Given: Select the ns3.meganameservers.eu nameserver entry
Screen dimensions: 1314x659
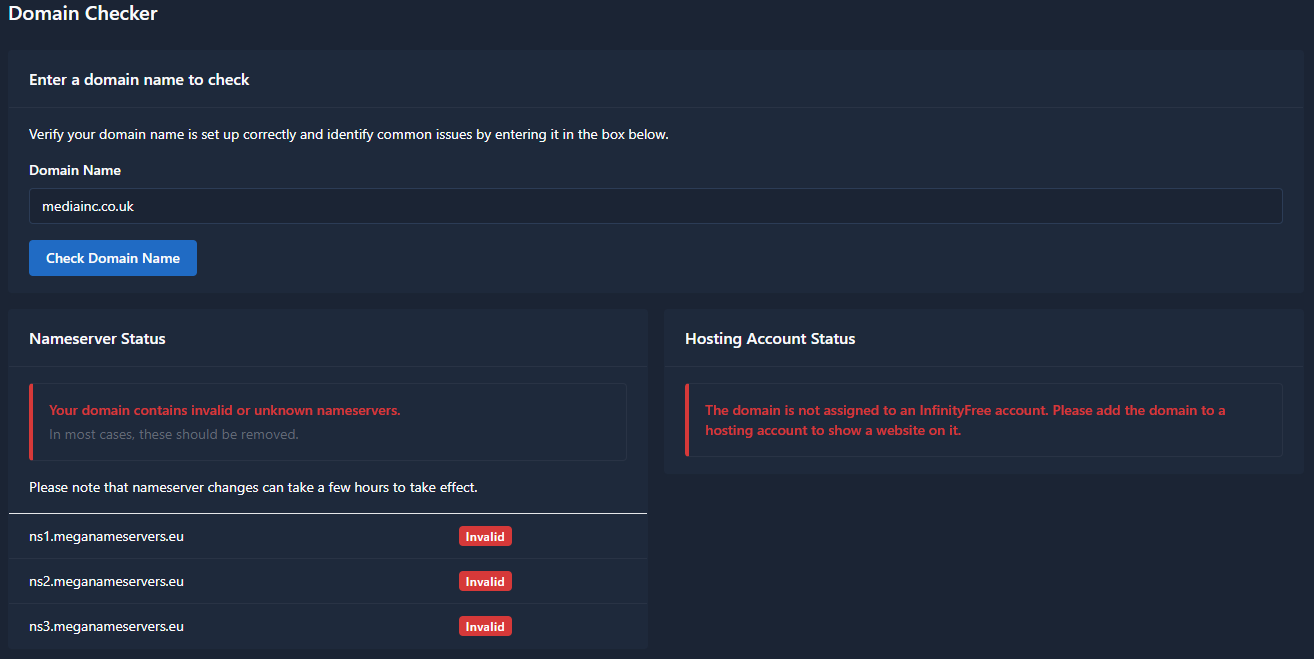Looking at the screenshot, I should pyautogui.click(x=107, y=626).
